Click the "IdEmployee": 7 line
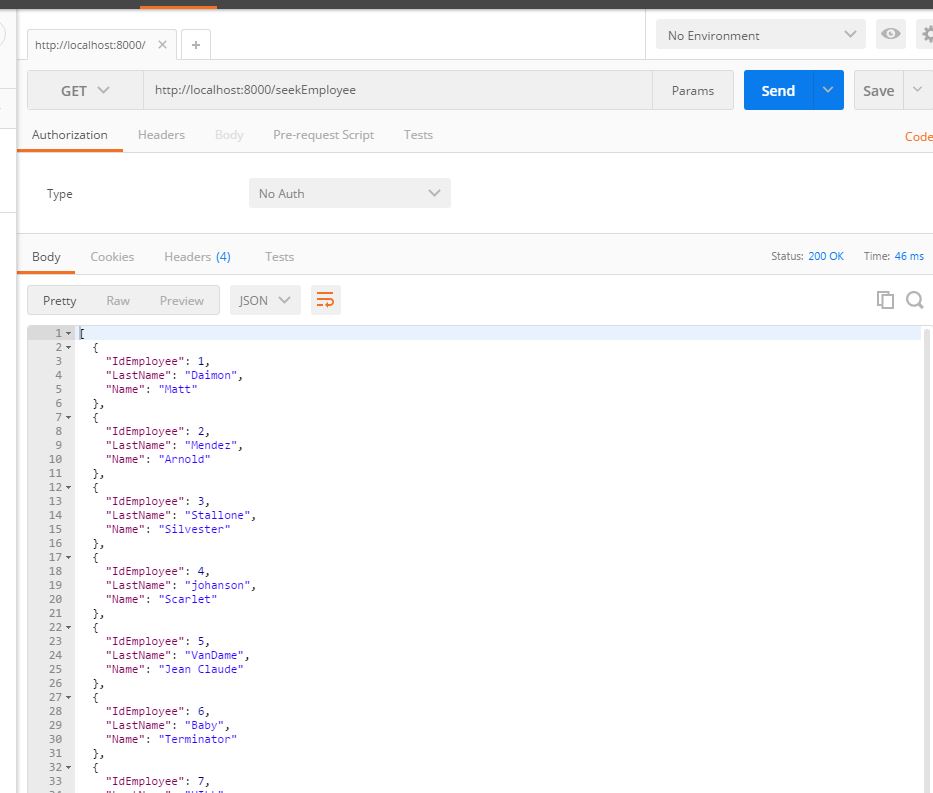This screenshot has height=793, width=933. [158, 781]
